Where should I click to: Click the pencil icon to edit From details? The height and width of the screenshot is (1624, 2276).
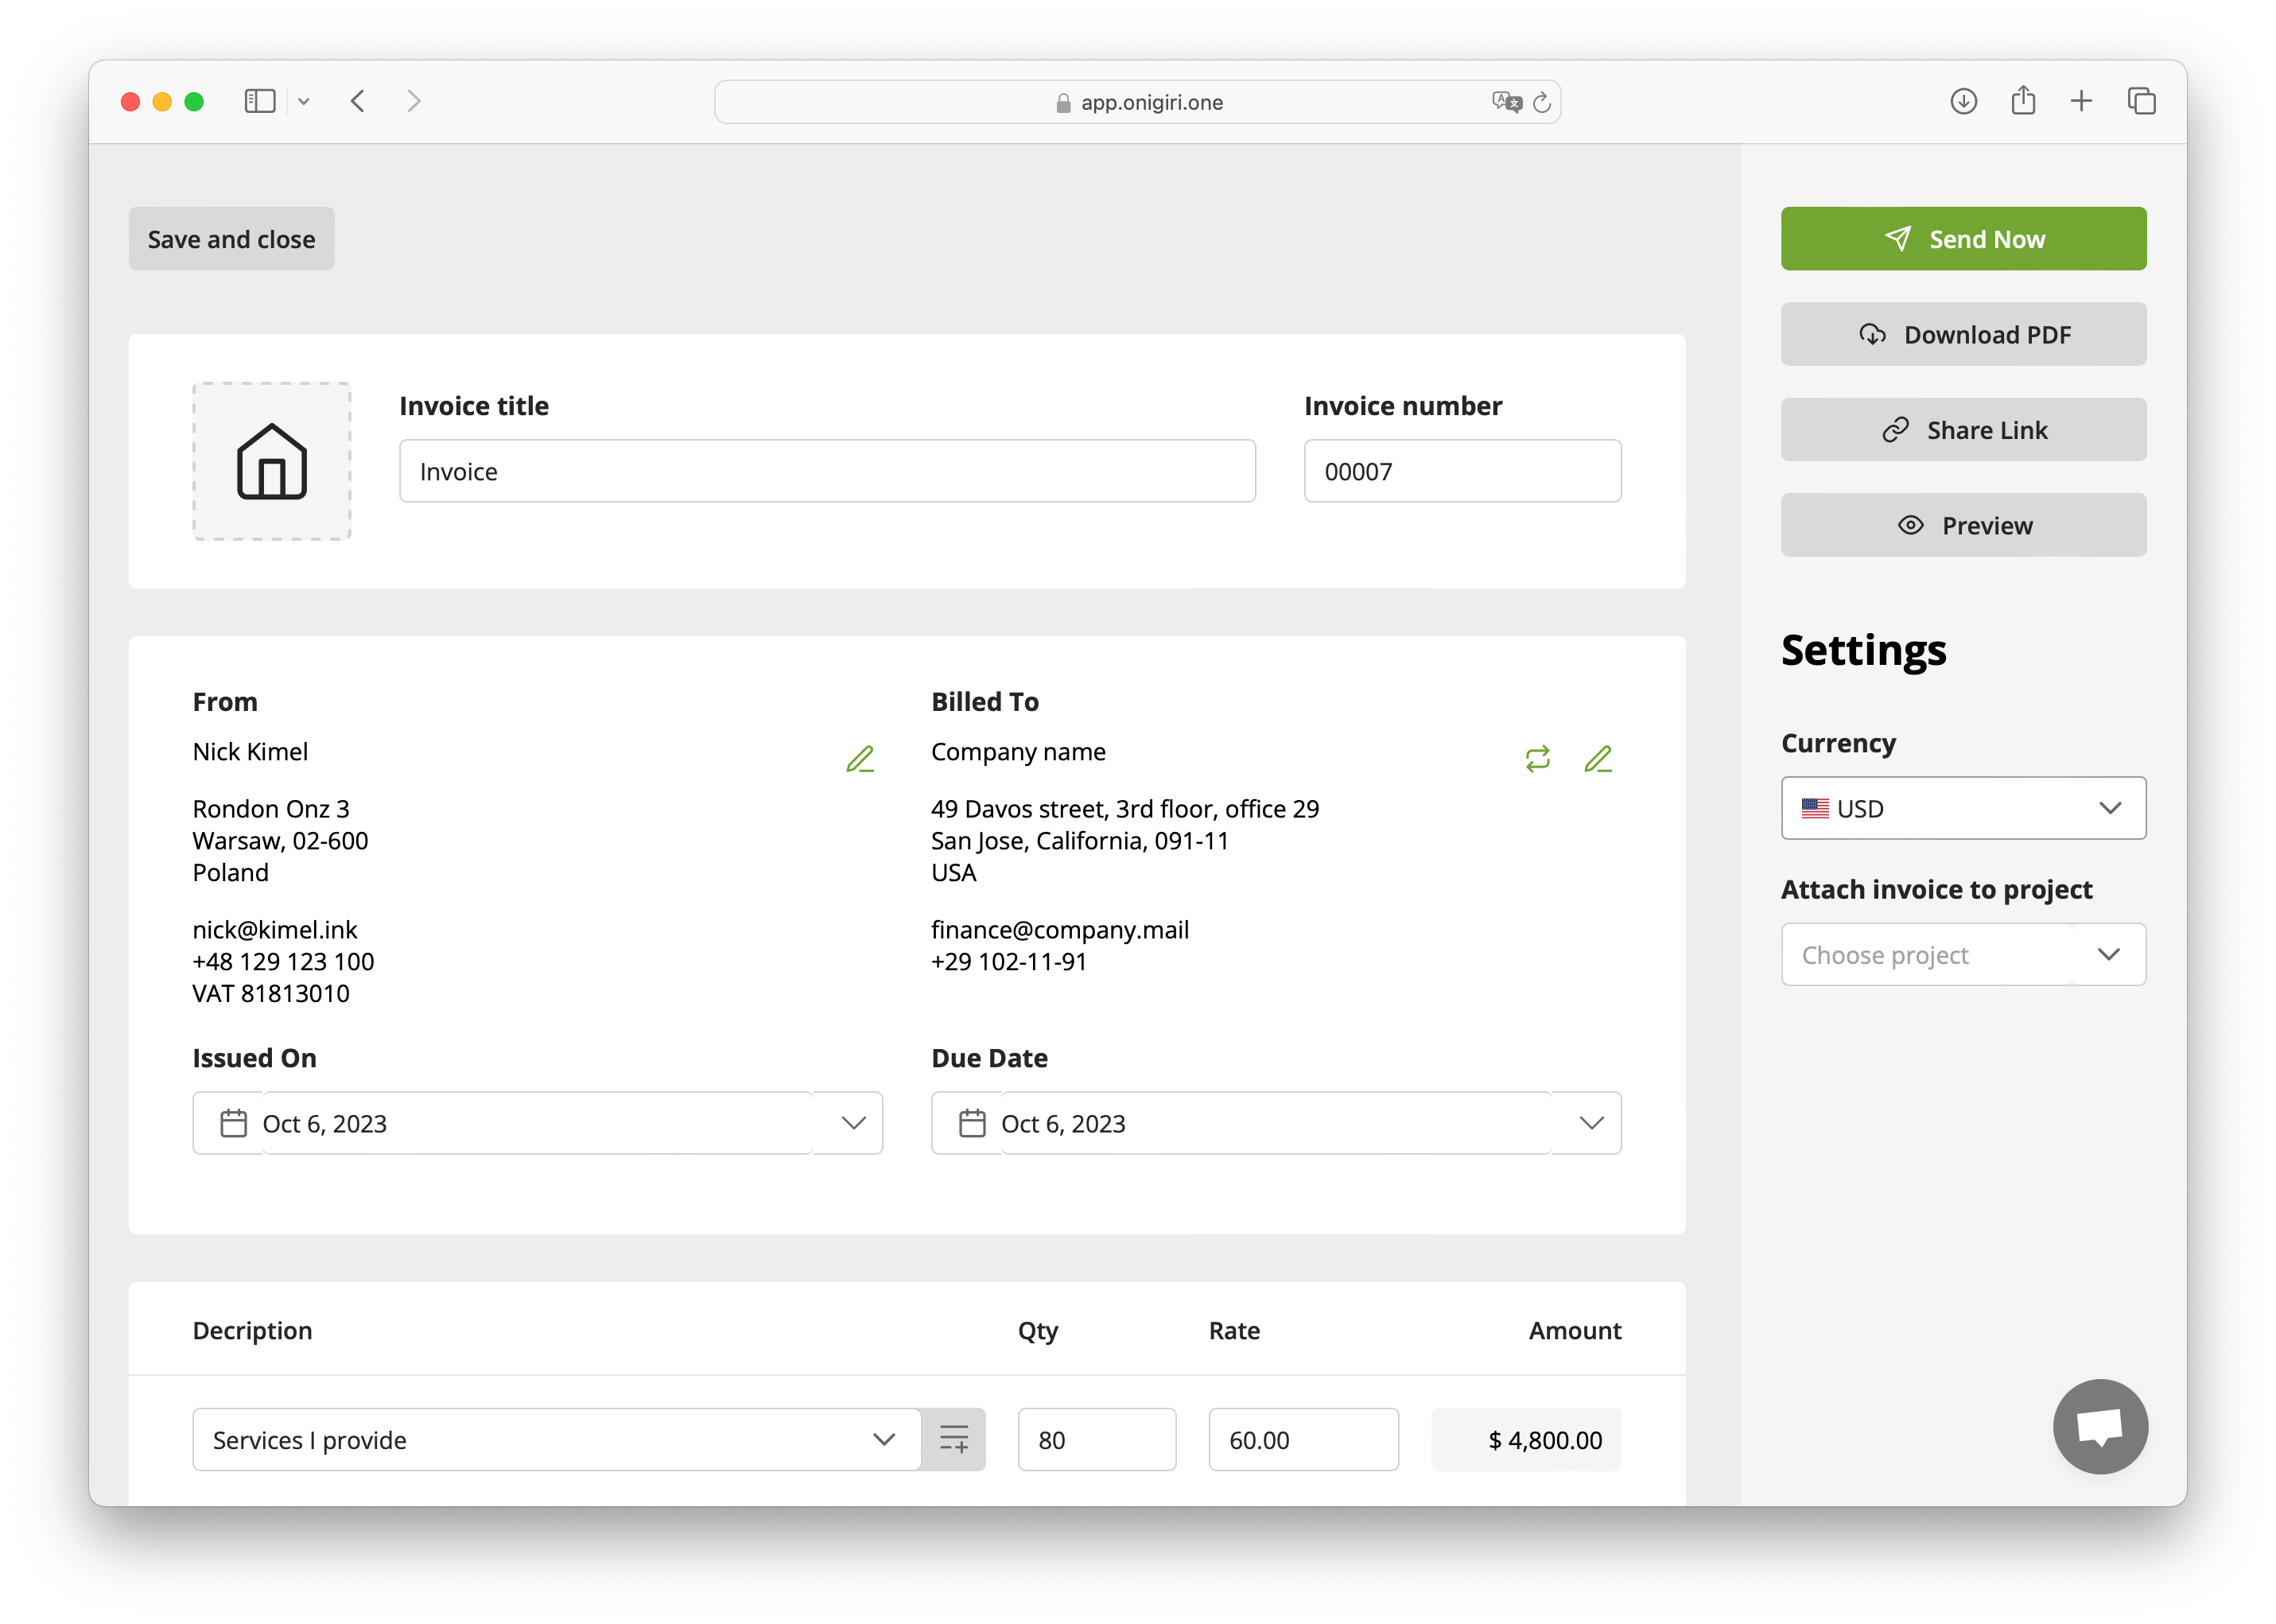(x=860, y=759)
